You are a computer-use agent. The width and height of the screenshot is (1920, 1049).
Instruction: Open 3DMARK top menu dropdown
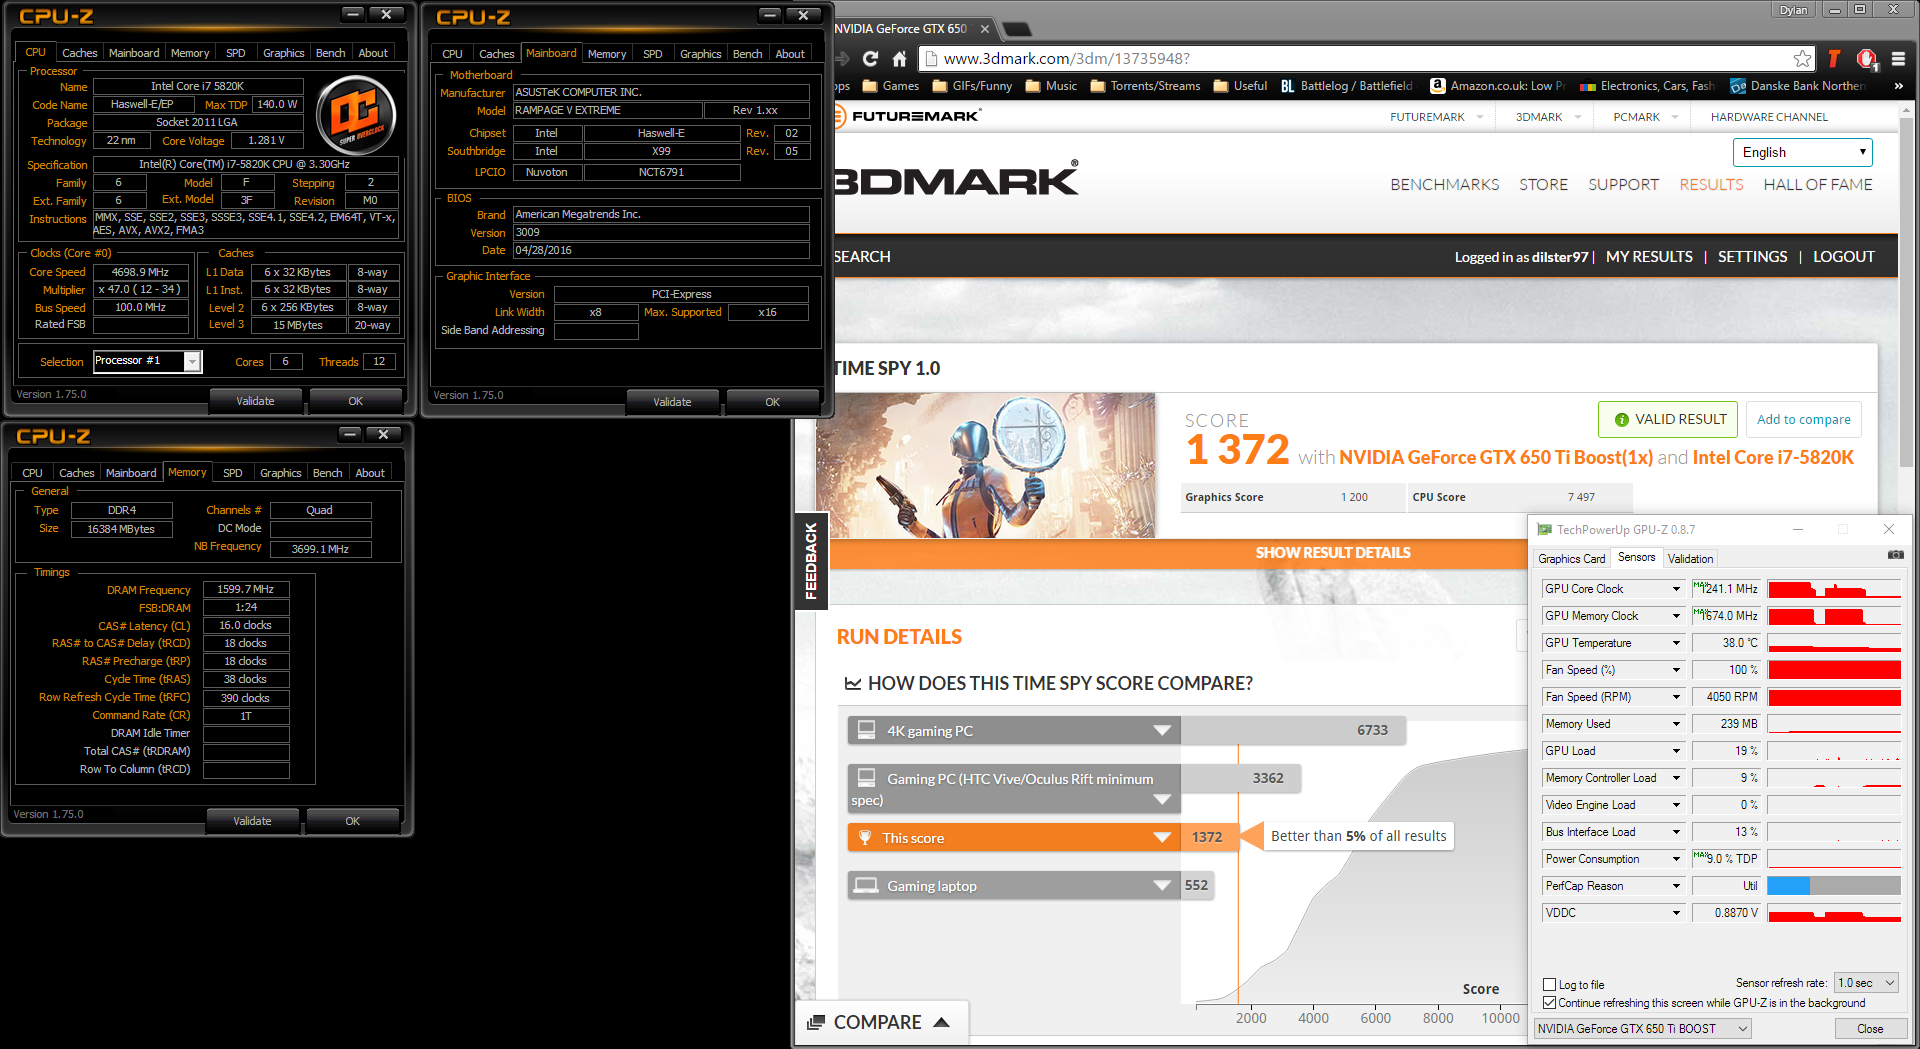(x=1548, y=117)
